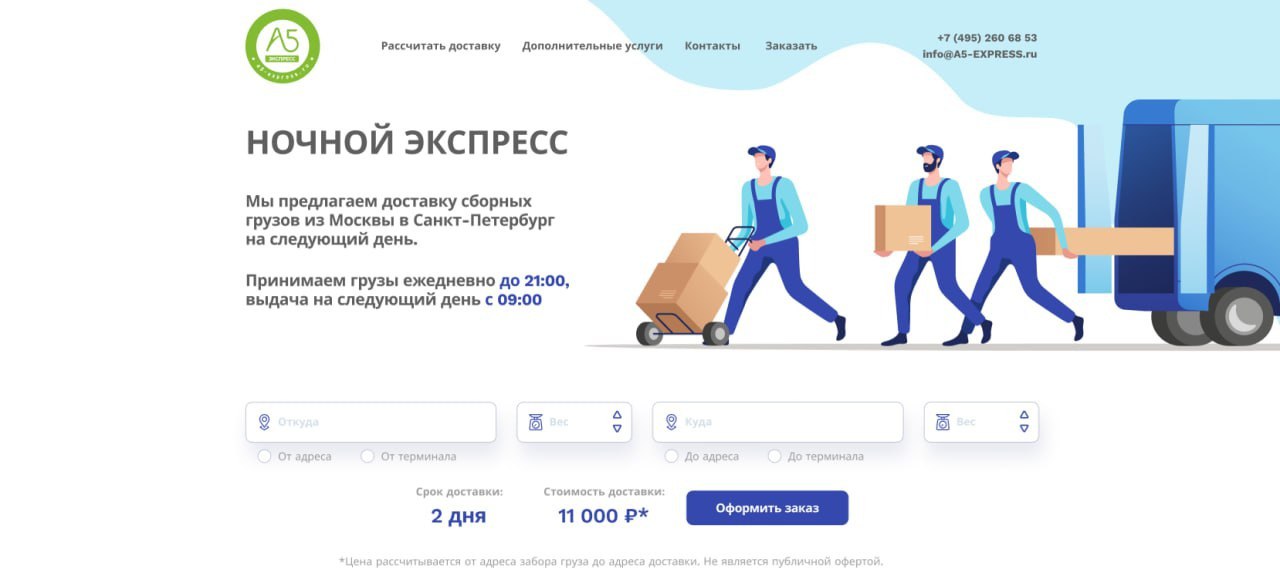
Task: Click scale icon in the second Вес field
Action: [x=943, y=422]
